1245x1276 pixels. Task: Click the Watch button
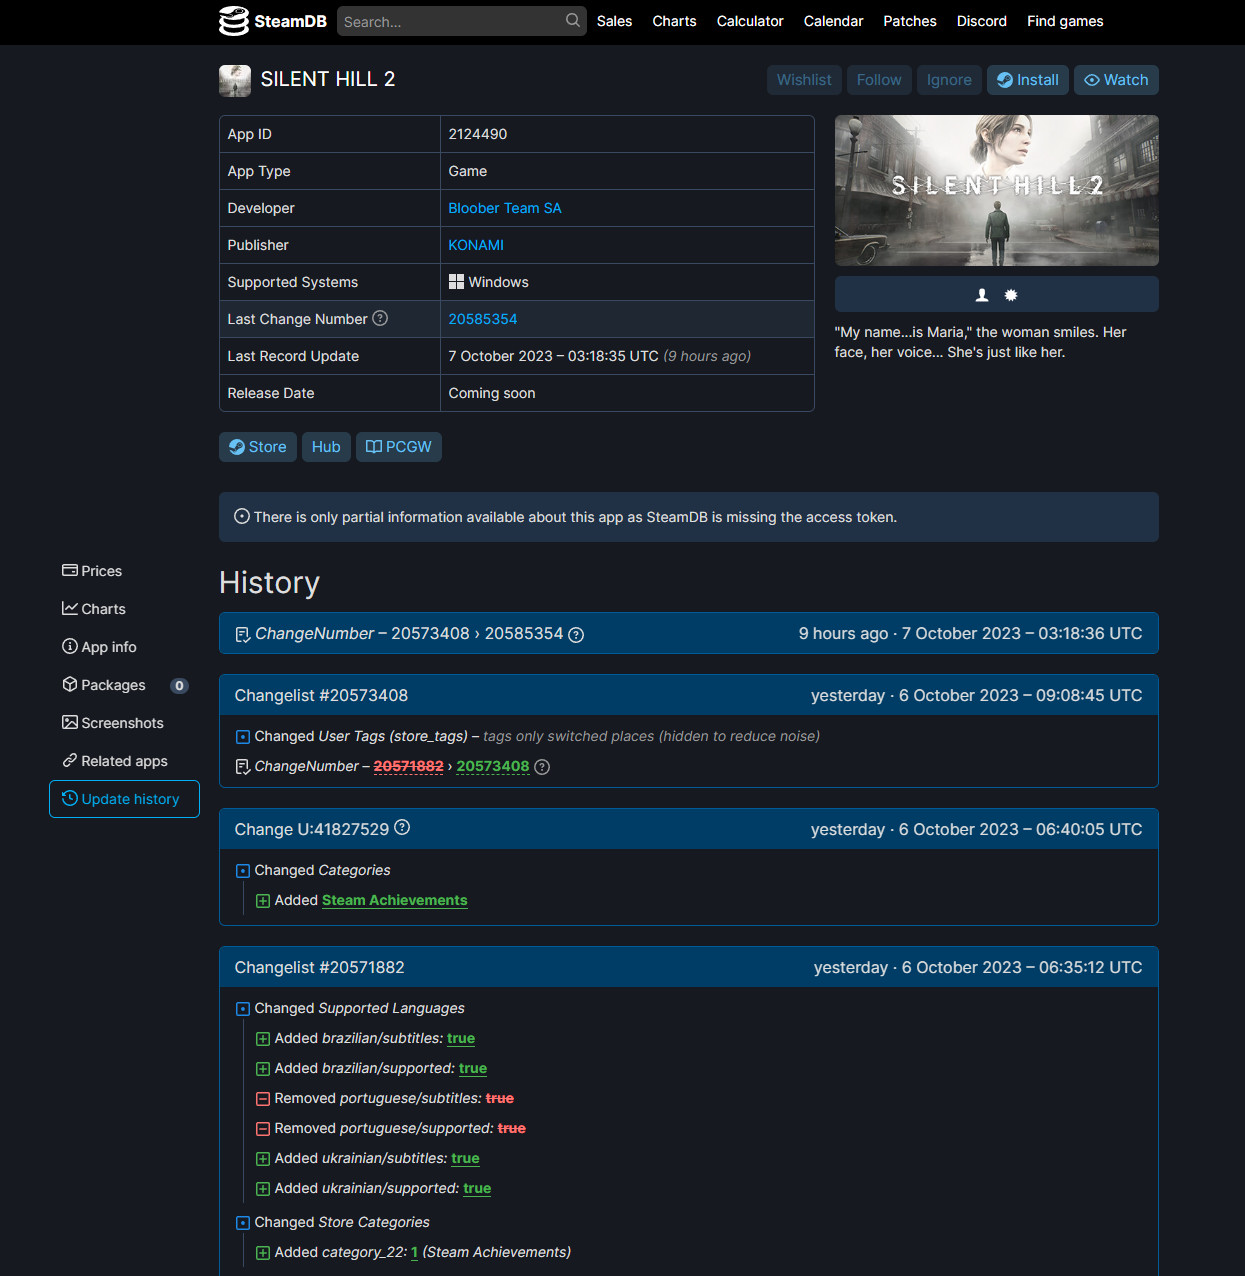click(1116, 80)
